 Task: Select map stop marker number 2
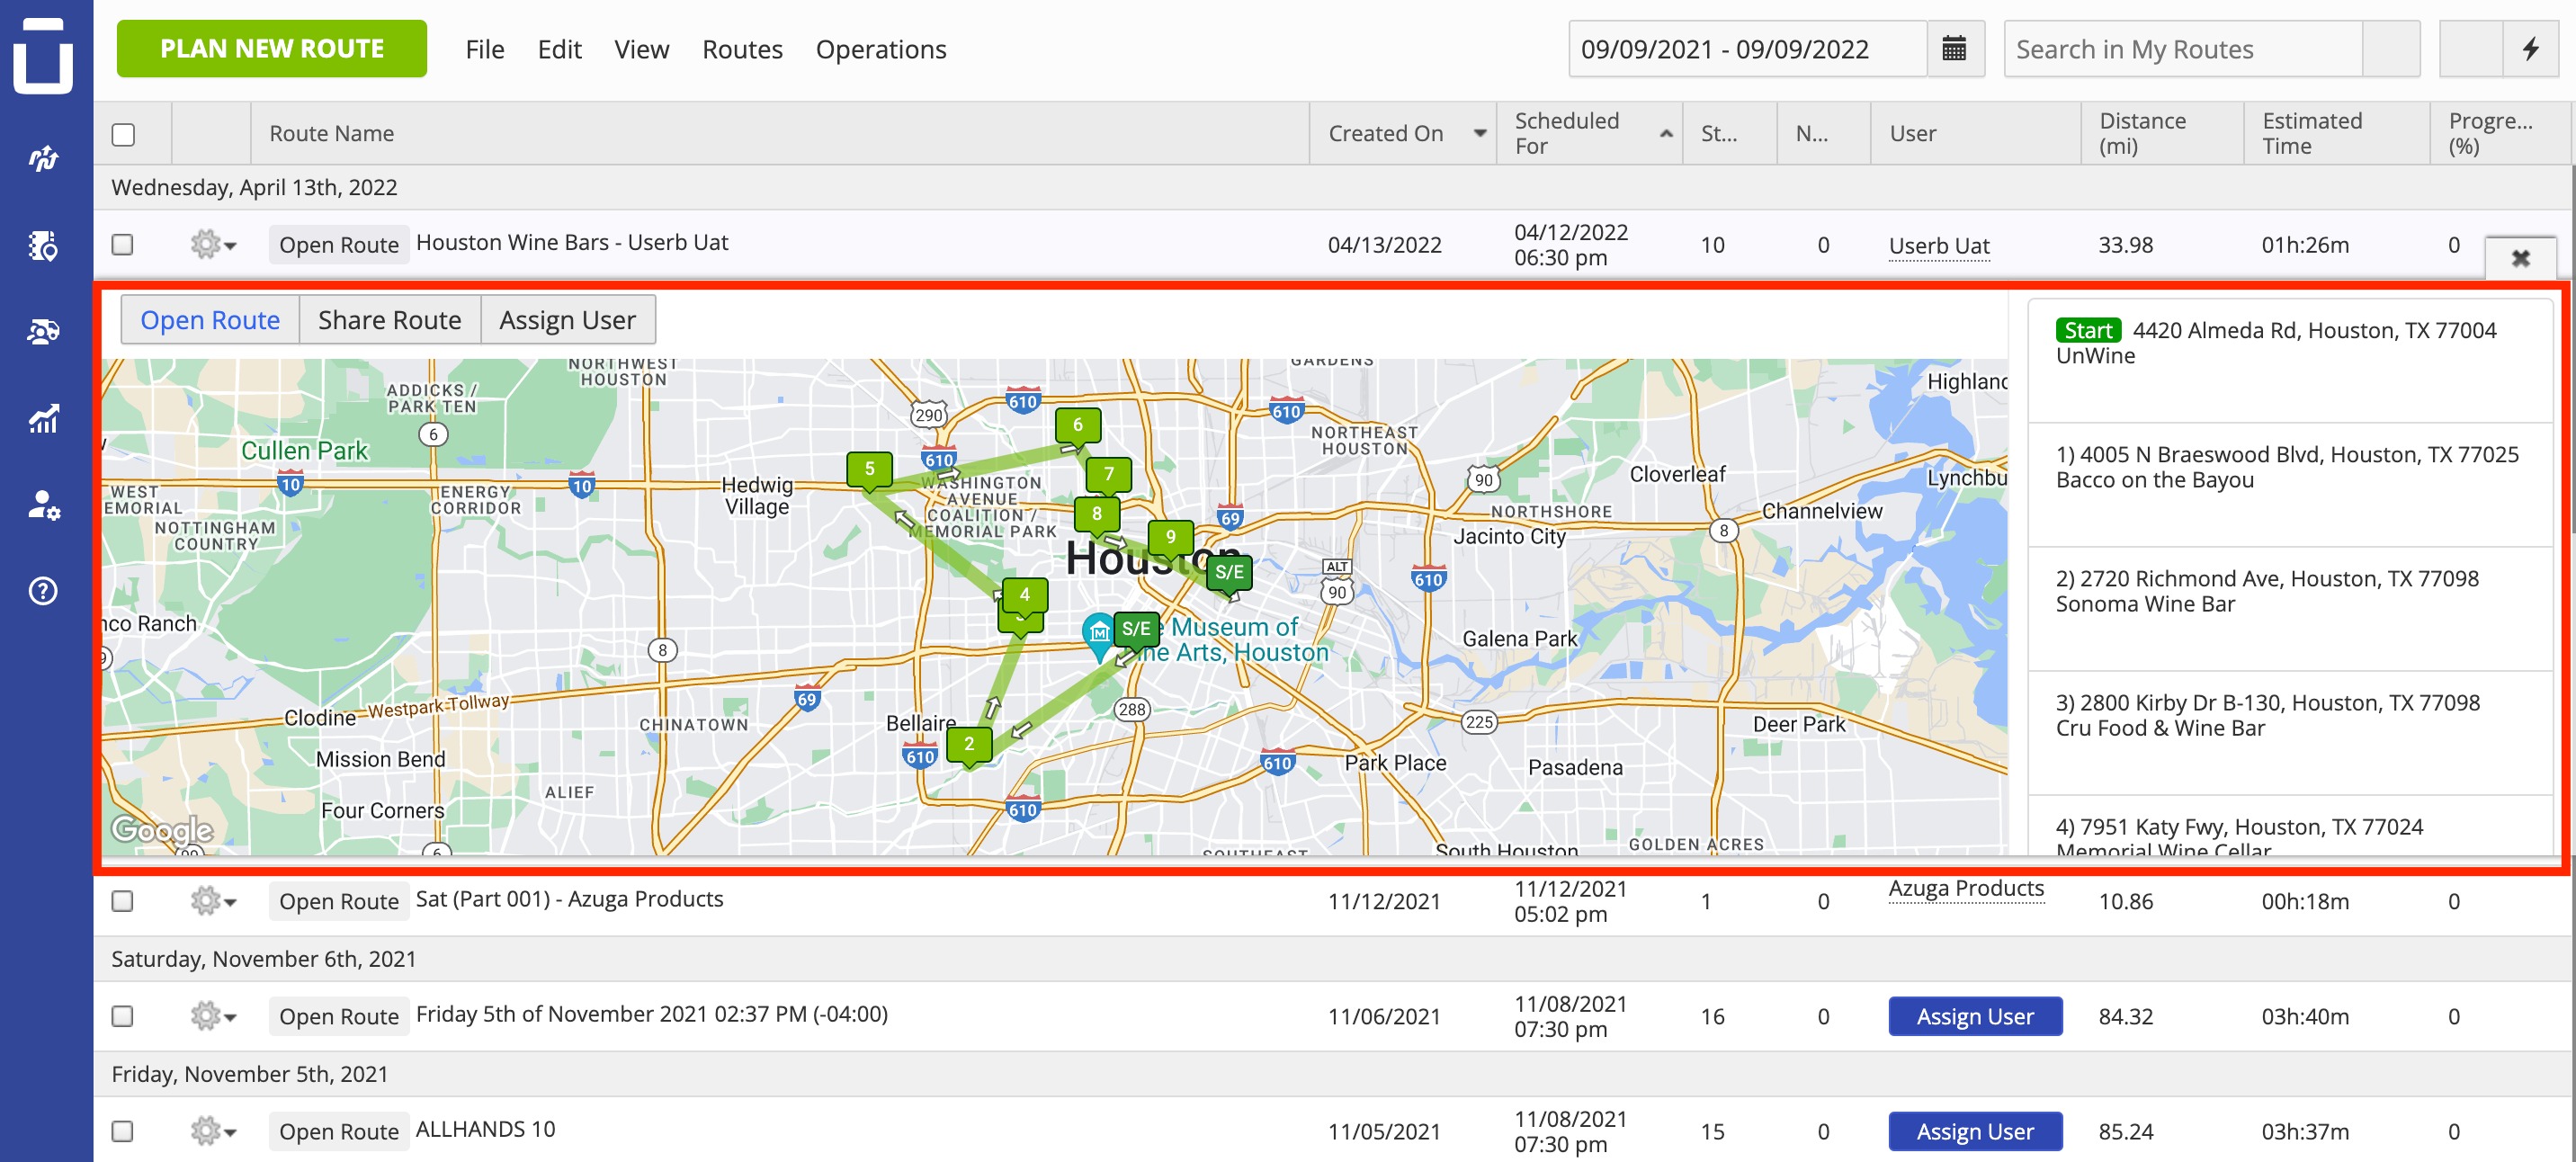(x=968, y=745)
